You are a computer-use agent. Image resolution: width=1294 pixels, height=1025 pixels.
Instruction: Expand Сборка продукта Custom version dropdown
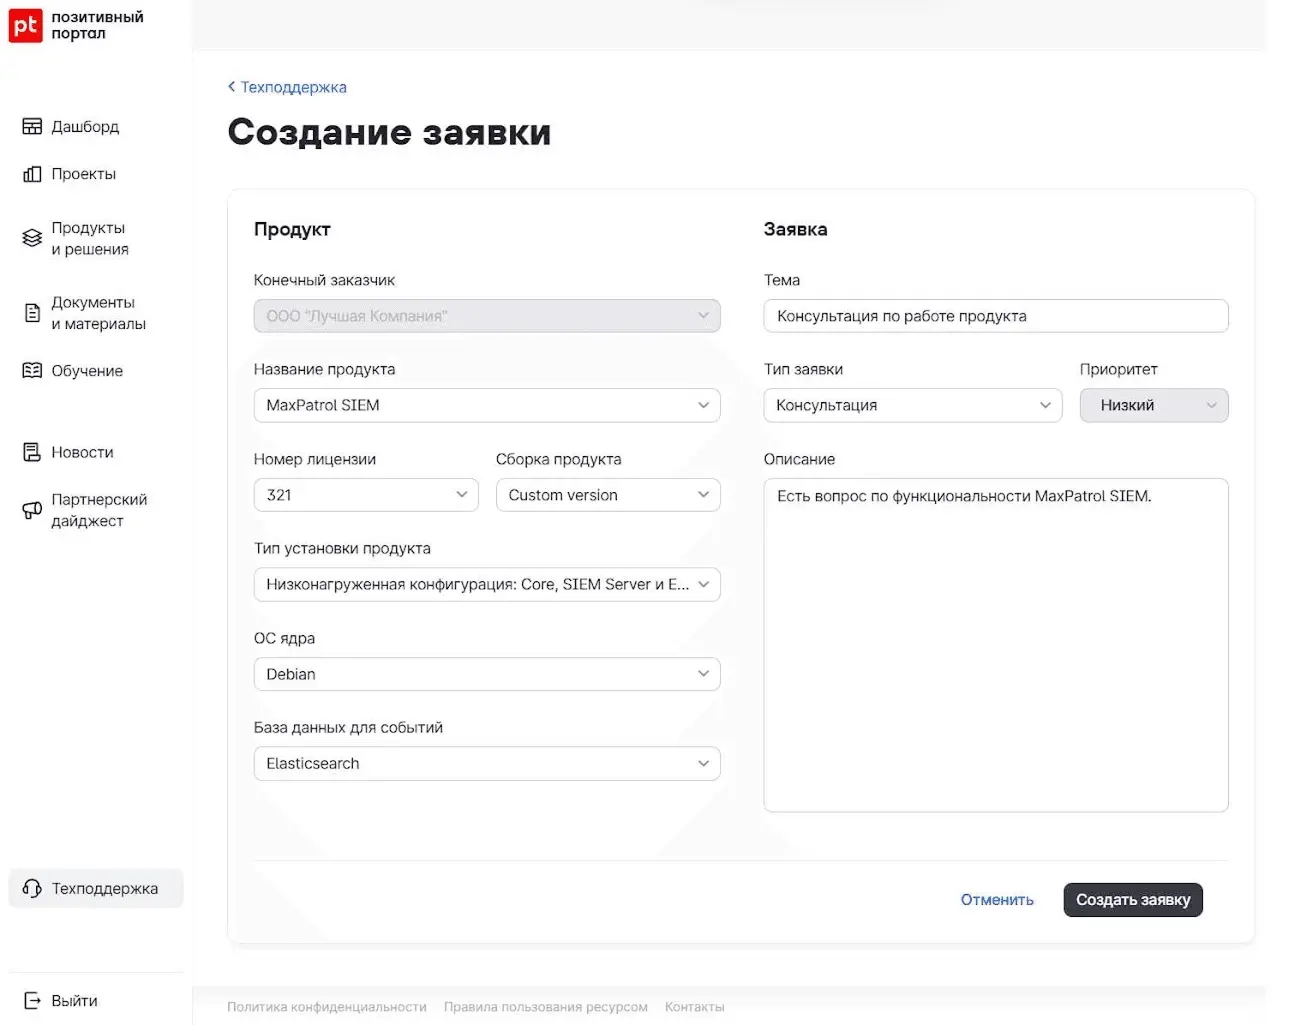click(x=608, y=495)
